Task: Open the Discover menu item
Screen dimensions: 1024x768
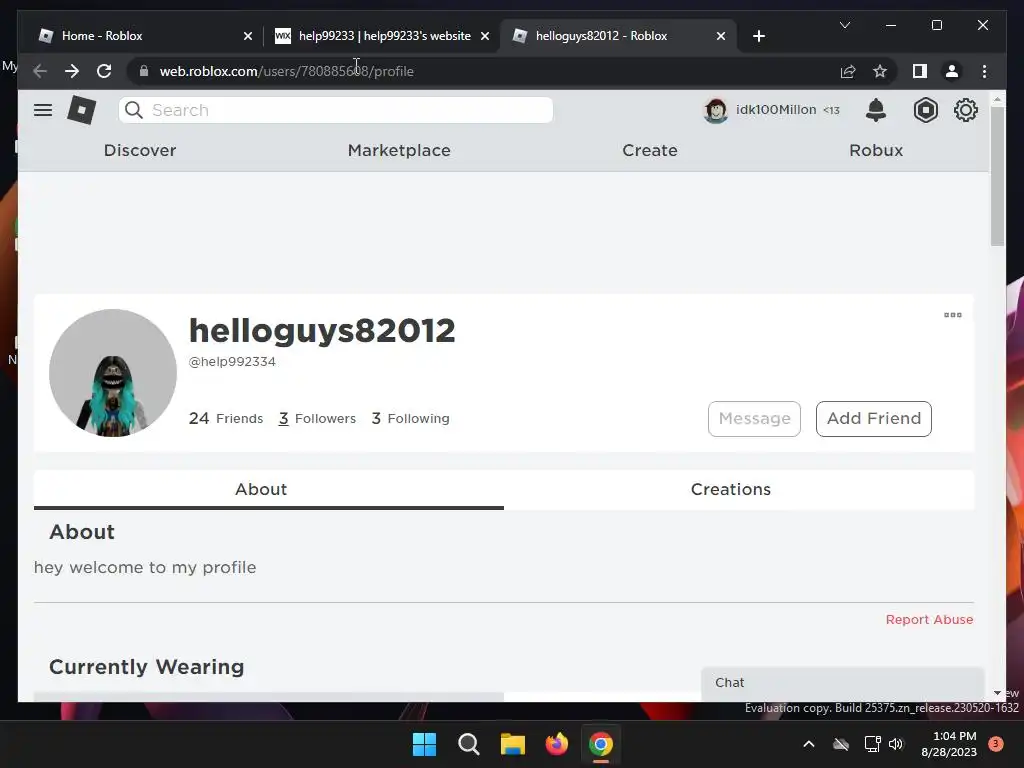Action: click(140, 150)
